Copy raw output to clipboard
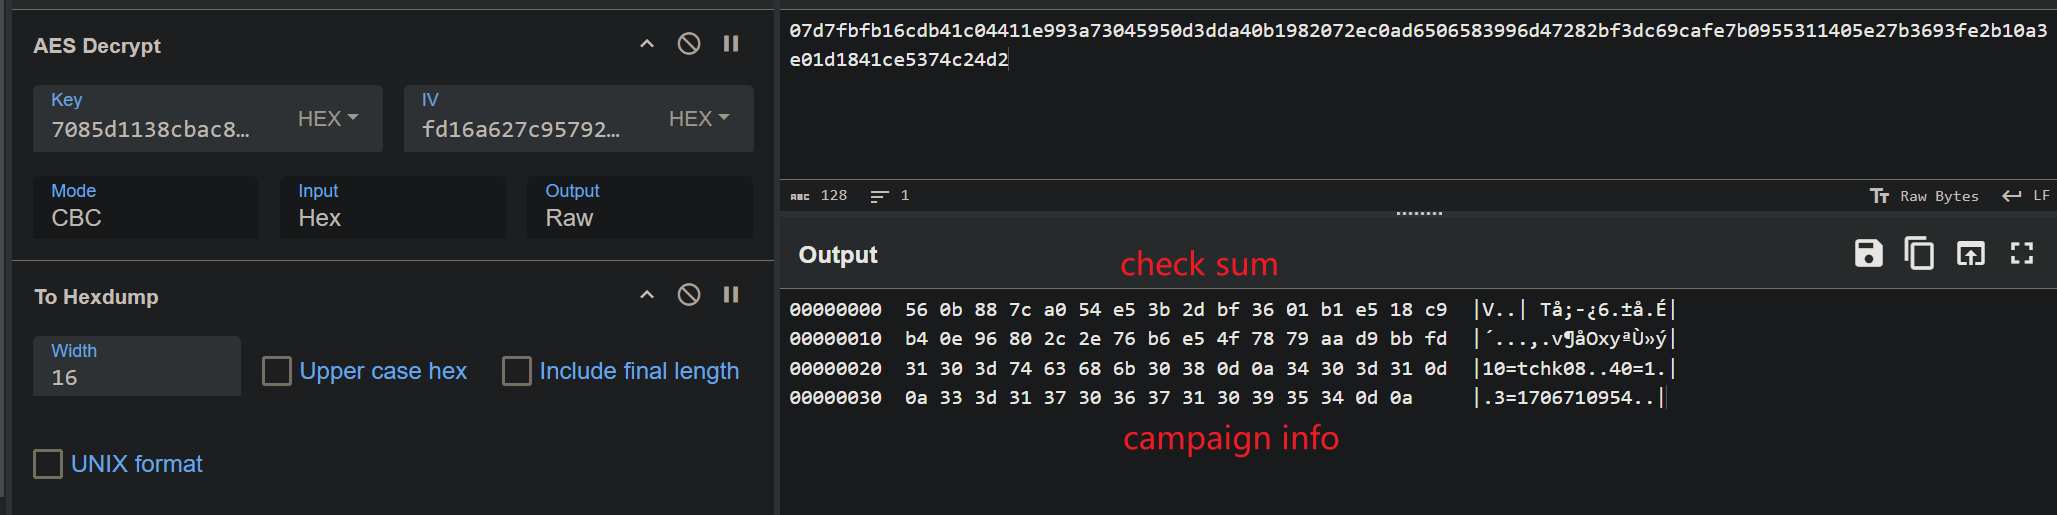 [1919, 254]
